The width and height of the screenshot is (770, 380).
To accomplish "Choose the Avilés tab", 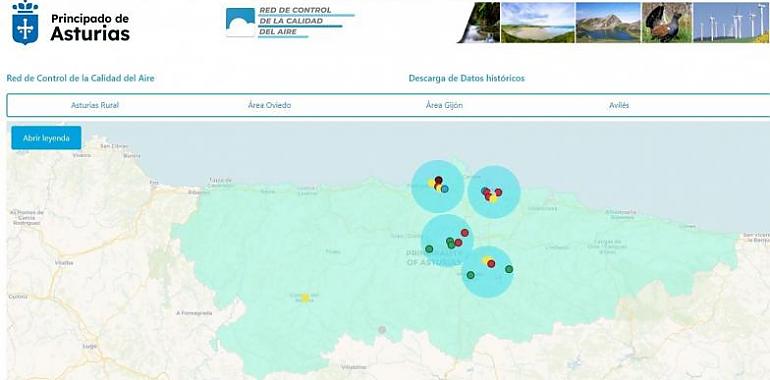I will click(619, 106).
